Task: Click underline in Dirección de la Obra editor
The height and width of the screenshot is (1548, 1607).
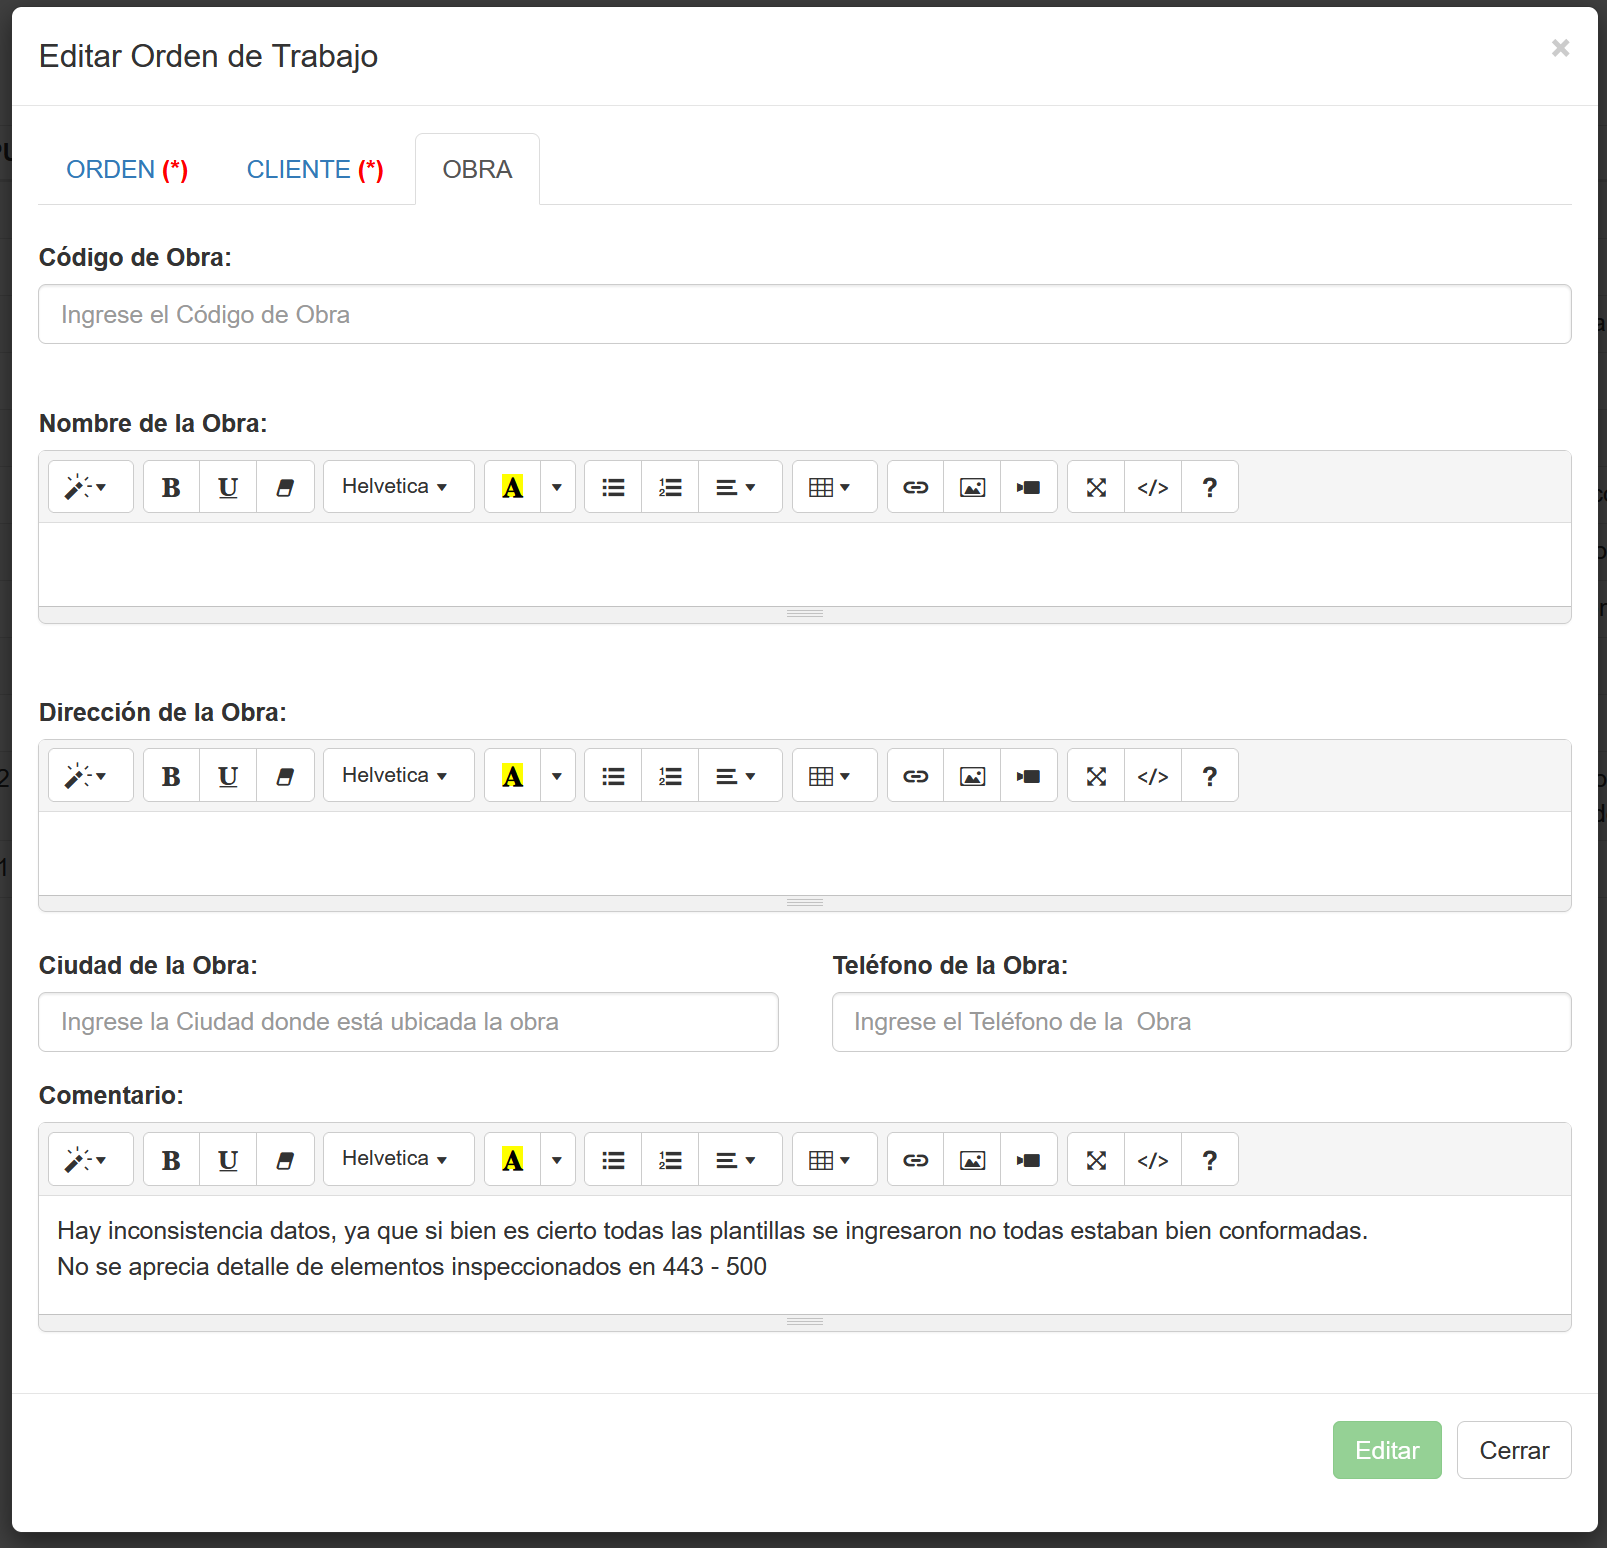Action: (228, 776)
